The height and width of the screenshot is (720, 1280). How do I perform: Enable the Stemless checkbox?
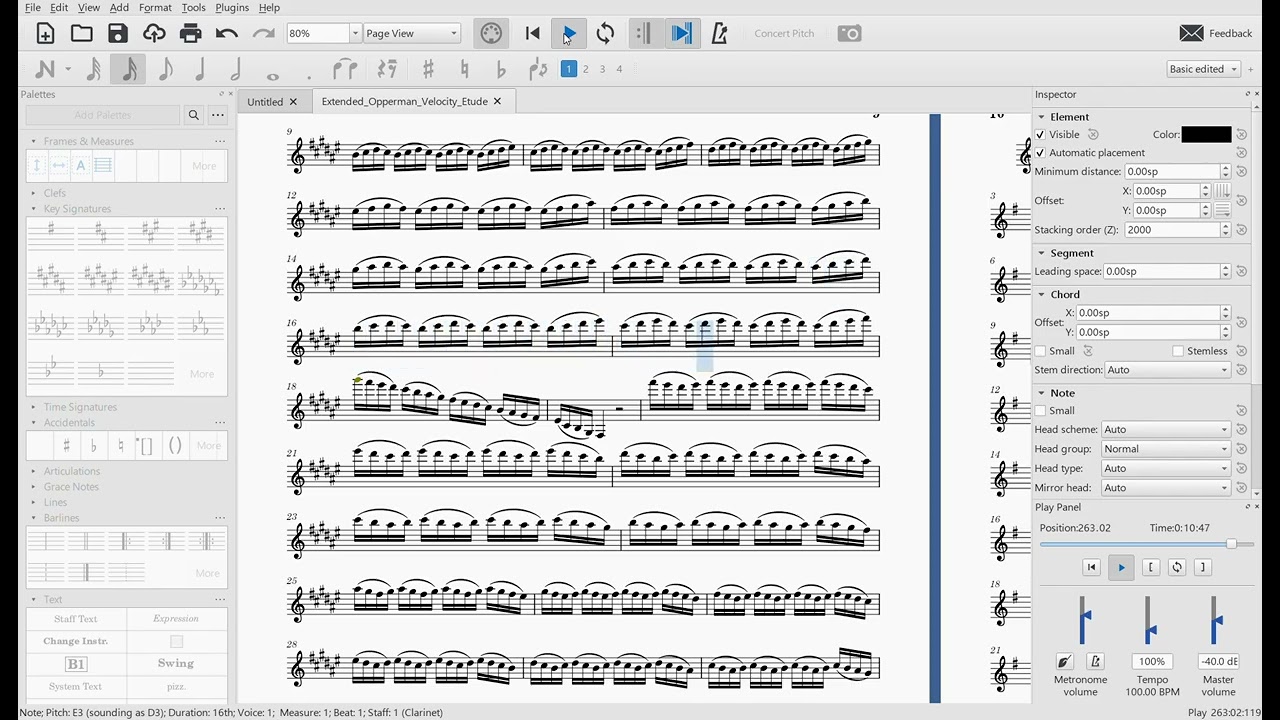(x=1178, y=351)
